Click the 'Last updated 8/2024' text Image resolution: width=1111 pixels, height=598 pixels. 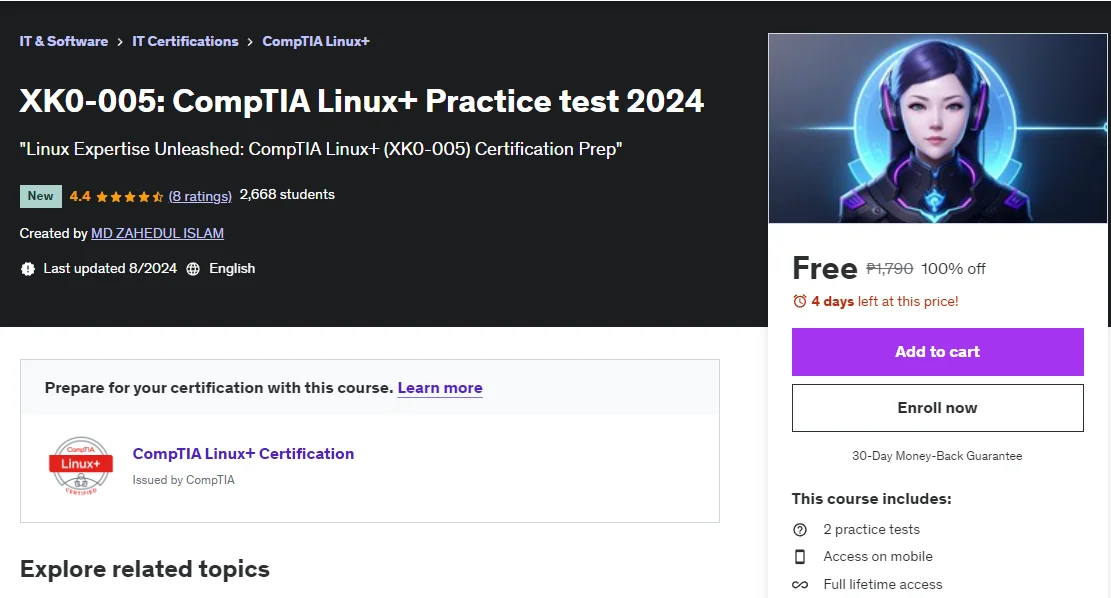[110, 268]
